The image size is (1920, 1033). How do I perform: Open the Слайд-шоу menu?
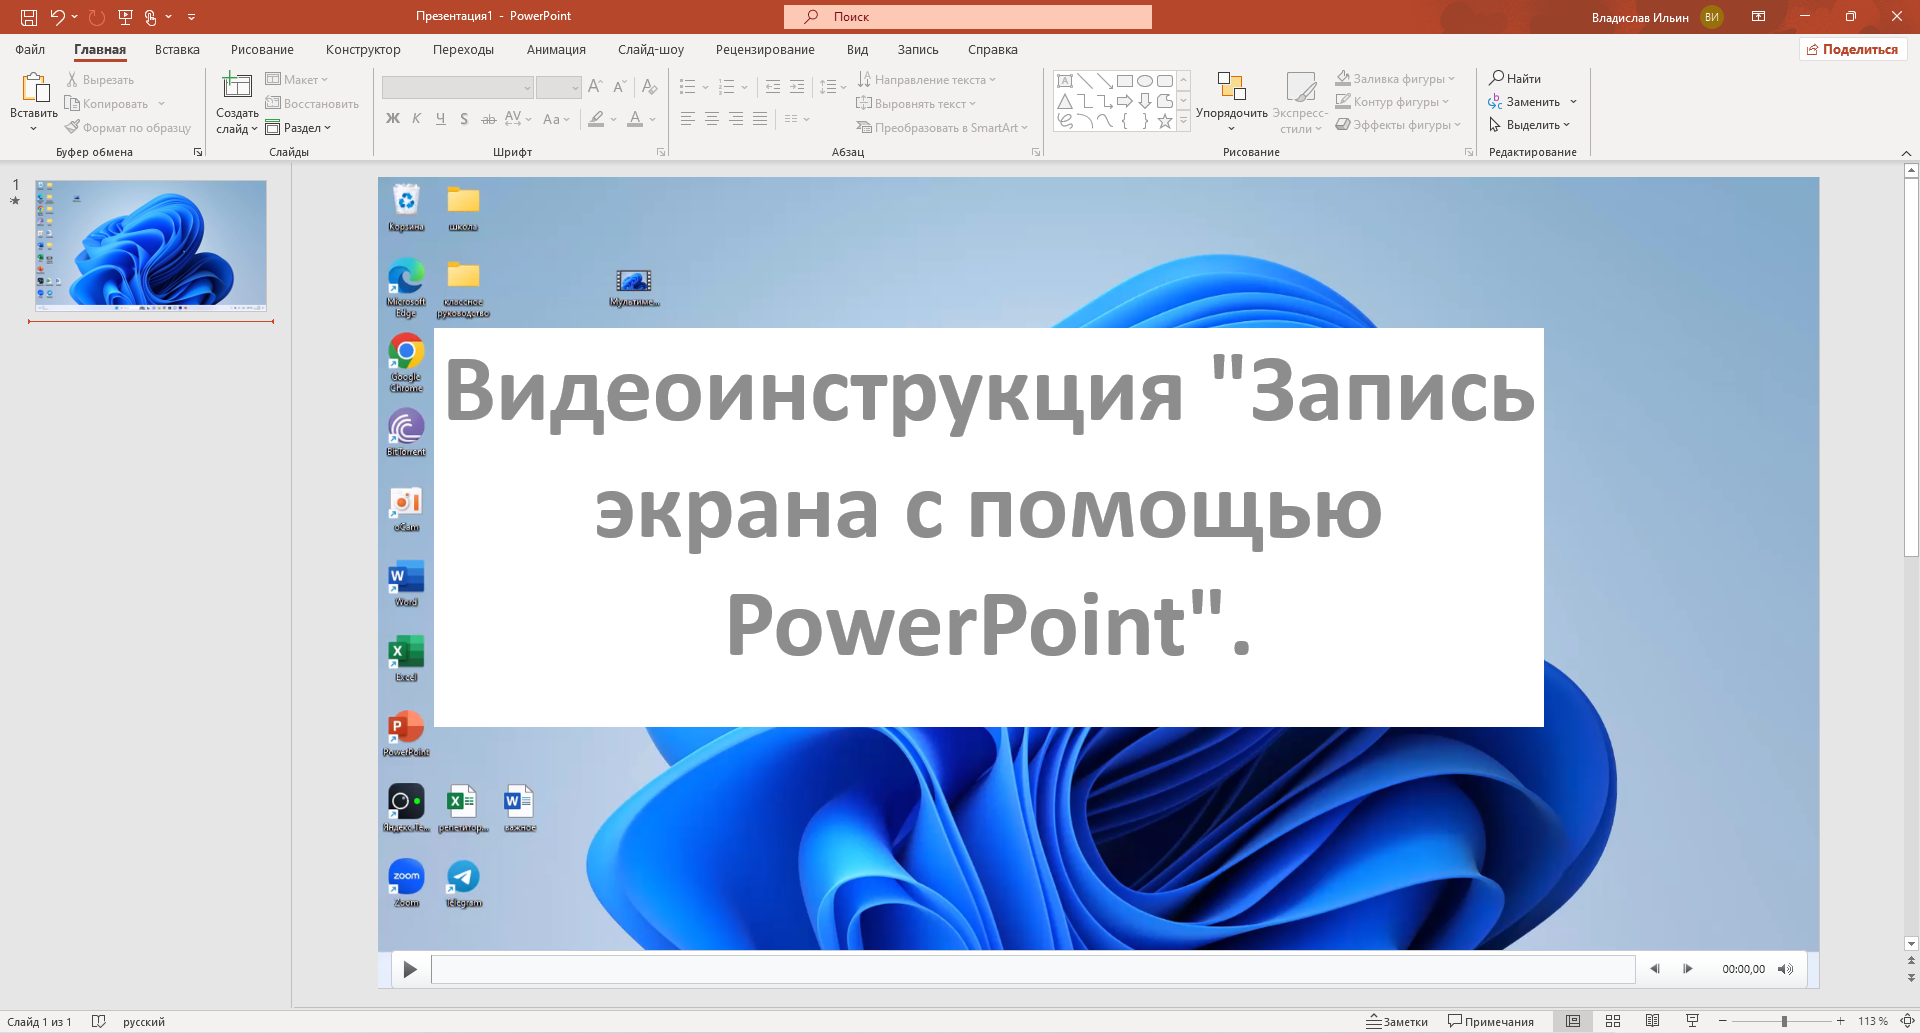click(x=651, y=49)
